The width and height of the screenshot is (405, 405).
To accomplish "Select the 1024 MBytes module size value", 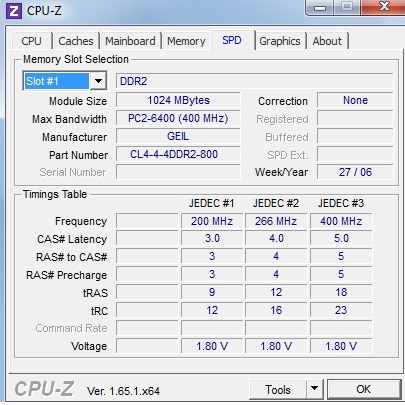I will click(x=178, y=100).
